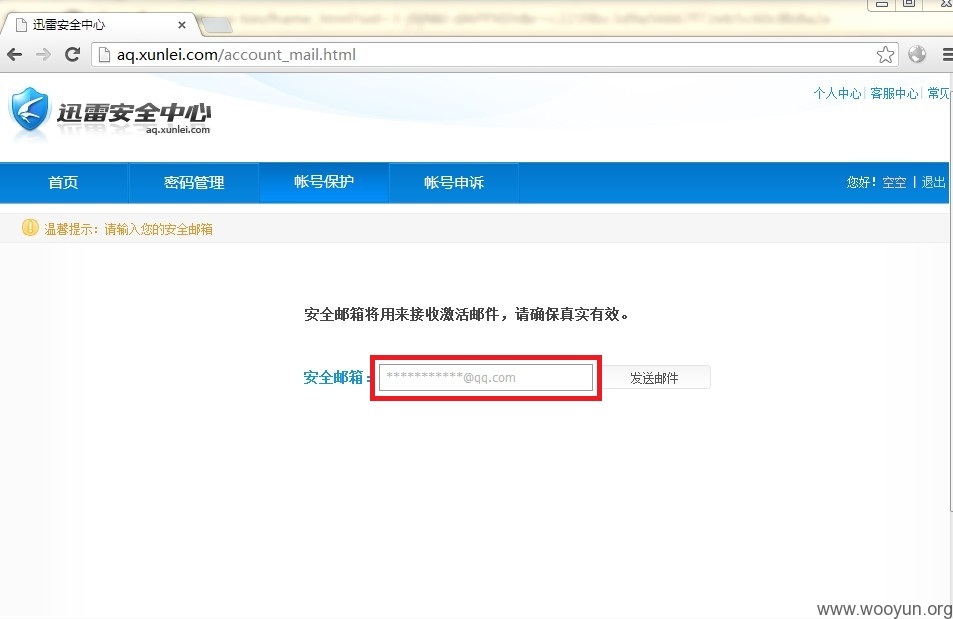This screenshot has height=619, width=953.
Task: Open the 帐号保护 navigation item
Action: [324, 182]
